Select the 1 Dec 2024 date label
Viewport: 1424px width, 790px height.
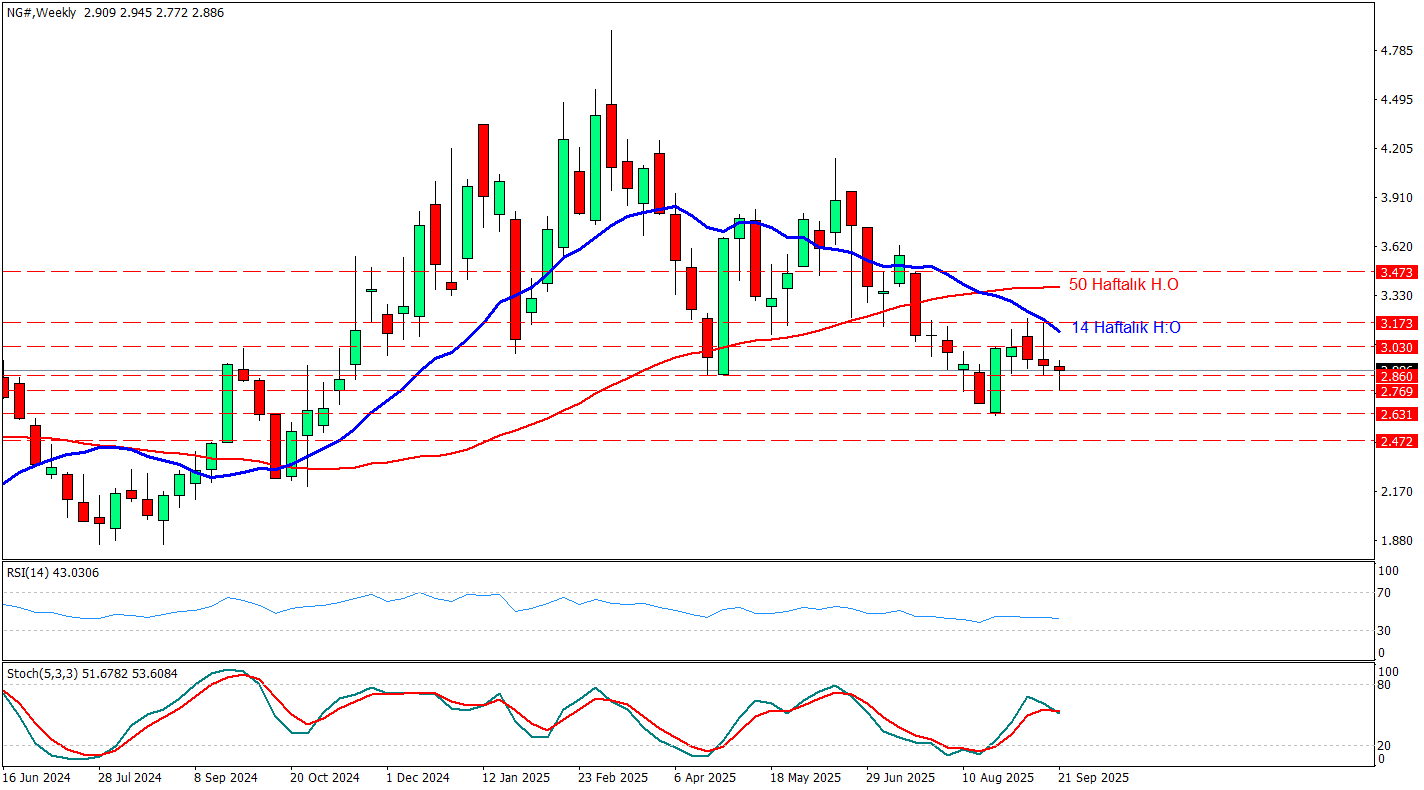417,777
